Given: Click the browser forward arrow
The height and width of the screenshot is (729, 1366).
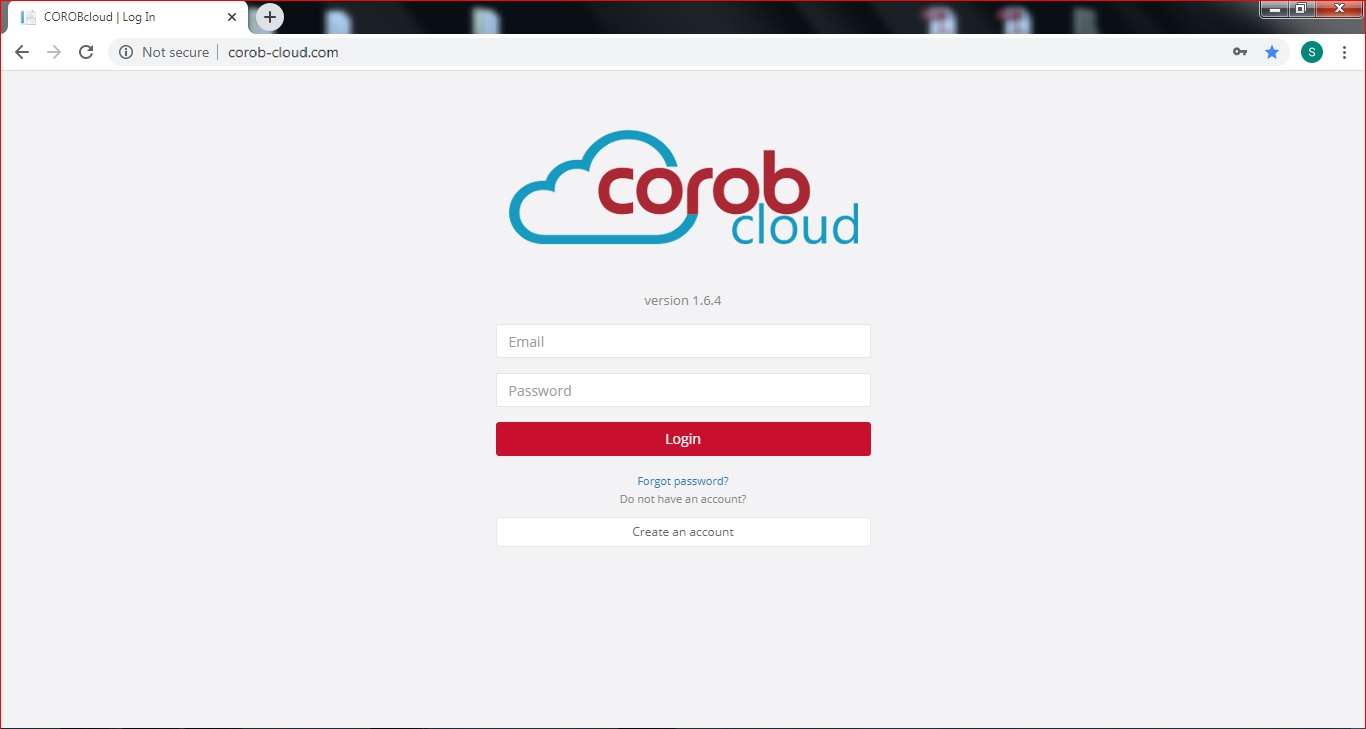Looking at the screenshot, I should coord(54,52).
